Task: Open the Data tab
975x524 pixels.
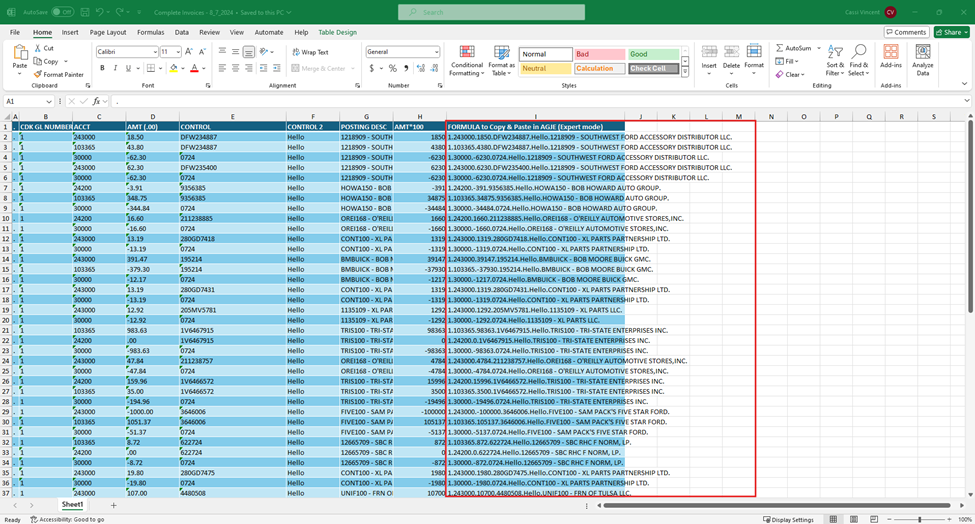Action: pos(182,32)
